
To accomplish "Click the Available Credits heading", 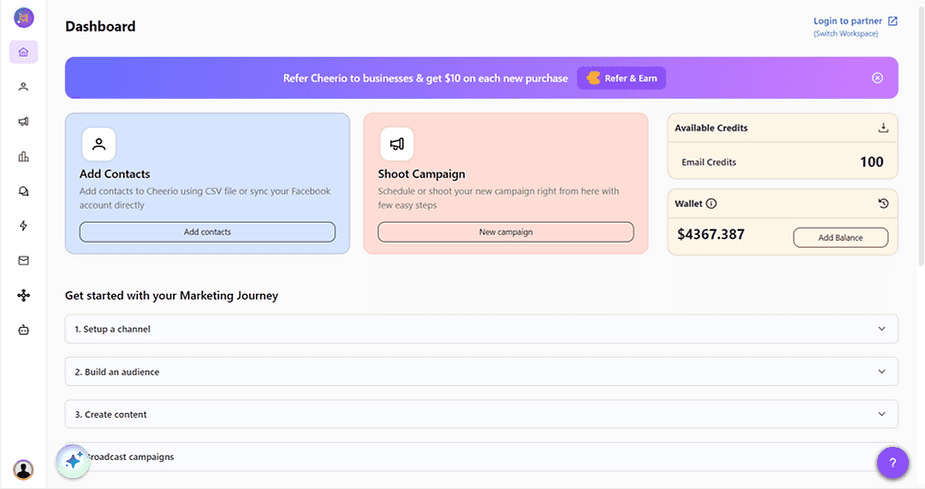I will 711,128.
